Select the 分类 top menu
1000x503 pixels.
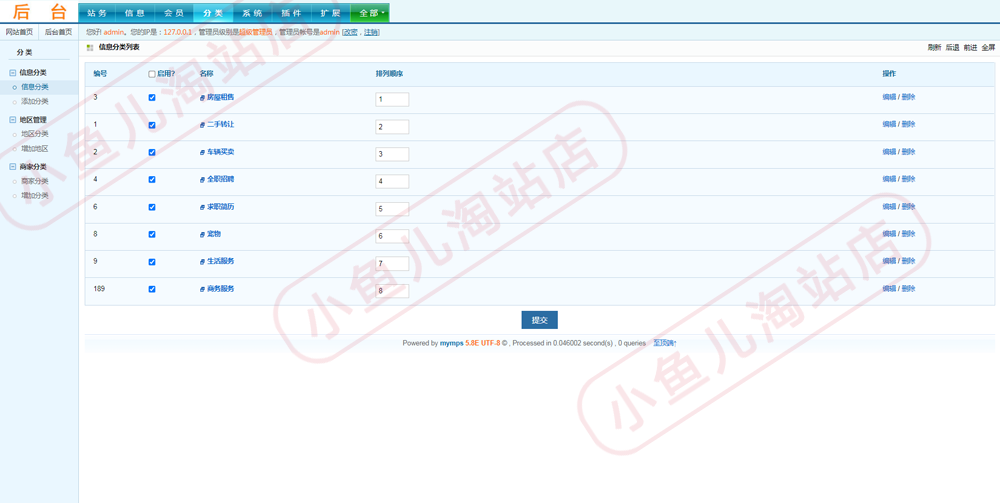click(x=213, y=13)
